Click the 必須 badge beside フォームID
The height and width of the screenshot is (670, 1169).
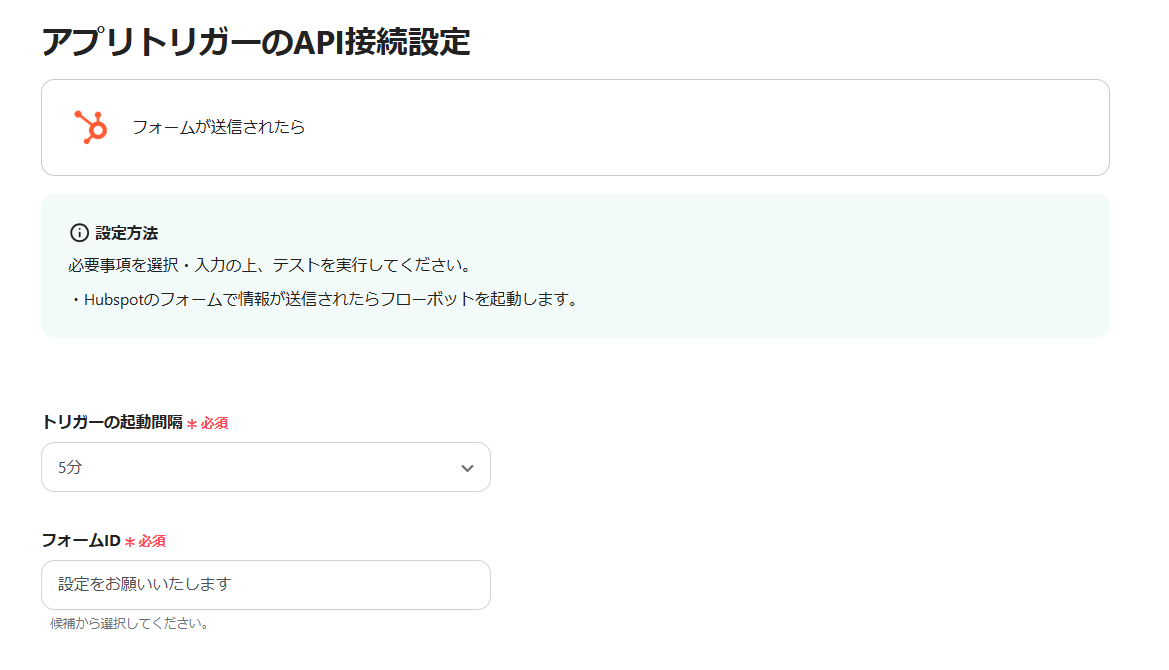tap(152, 541)
